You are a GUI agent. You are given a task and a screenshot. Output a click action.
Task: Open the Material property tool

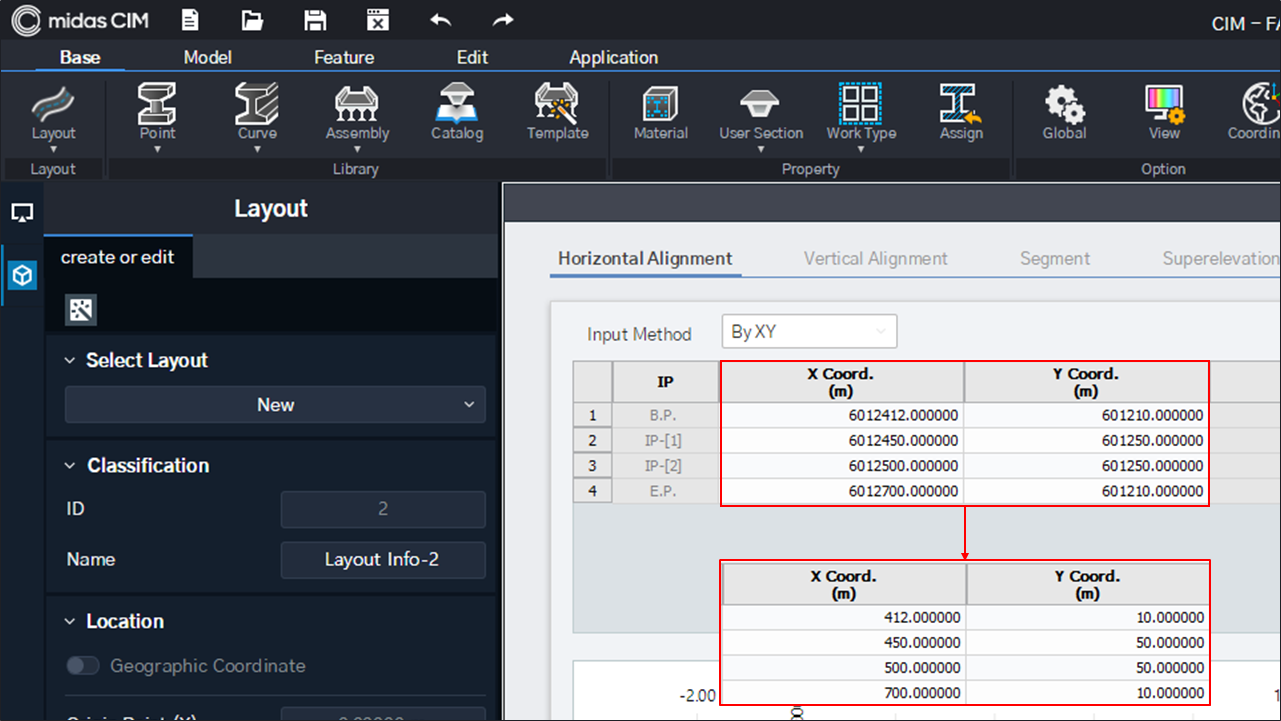click(x=661, y=112)
